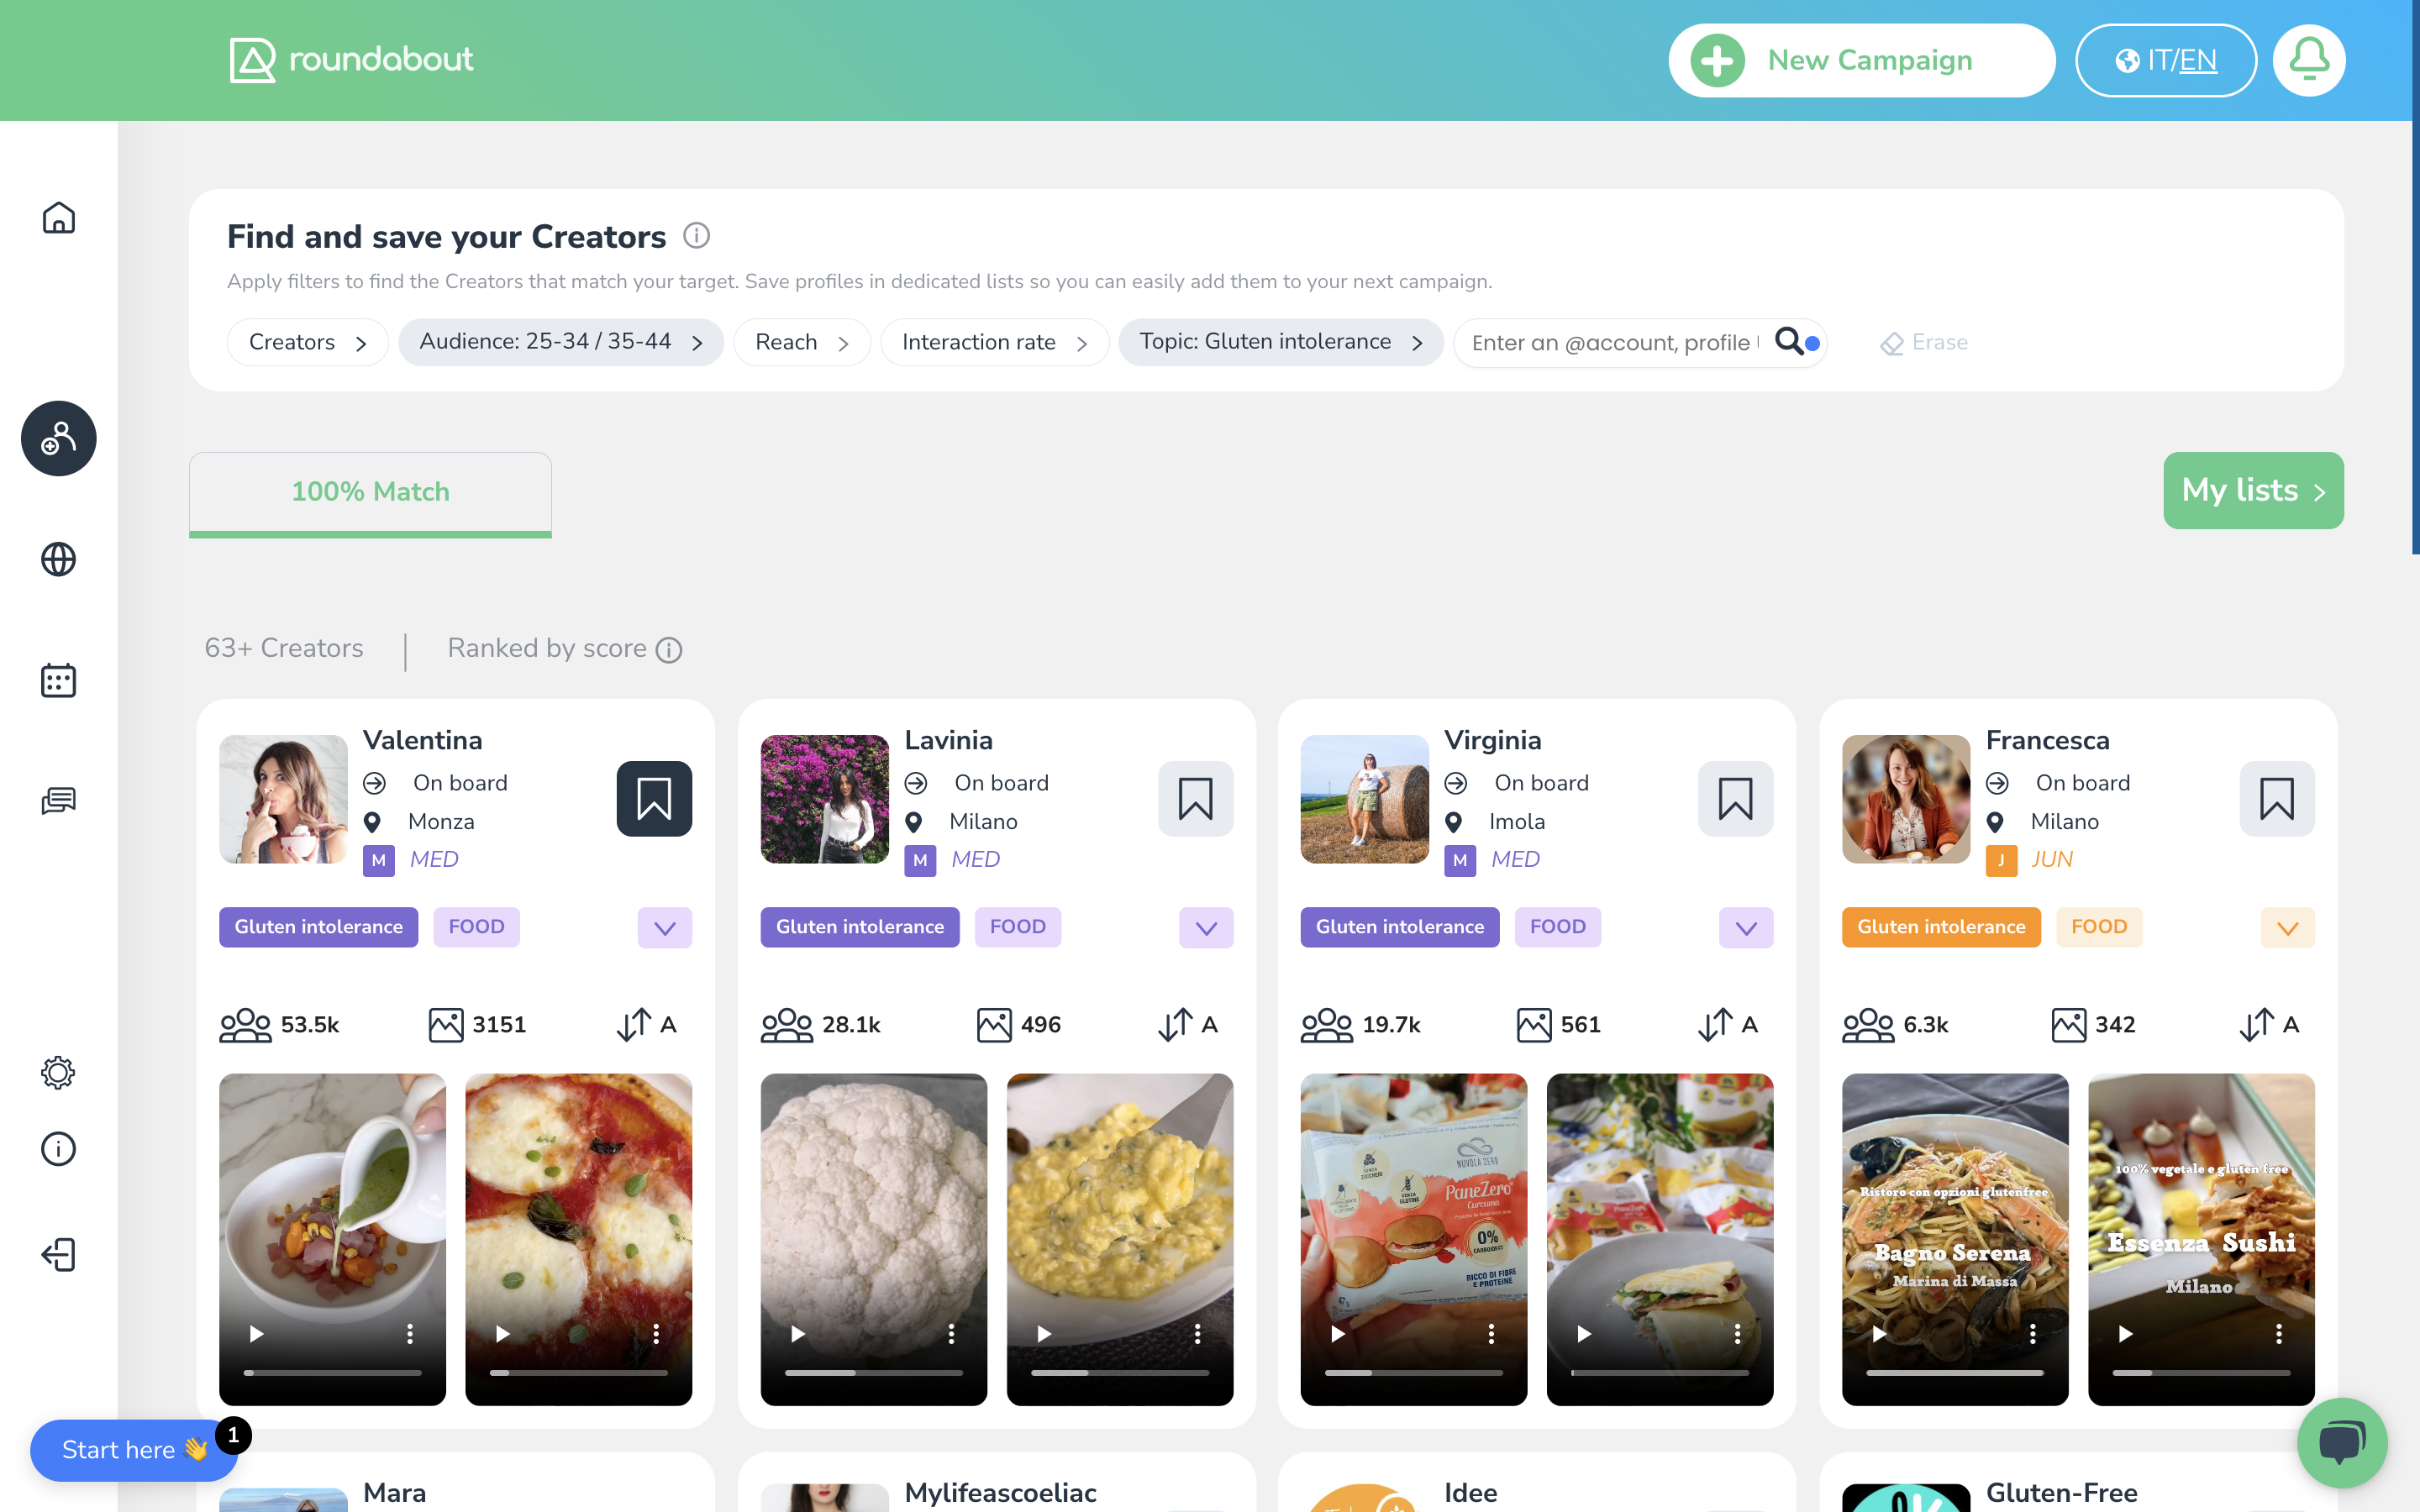The width and height of the screenshot is (2420, 1512).
Task: Click the New Campaign button
Action: click(1861, 60)
